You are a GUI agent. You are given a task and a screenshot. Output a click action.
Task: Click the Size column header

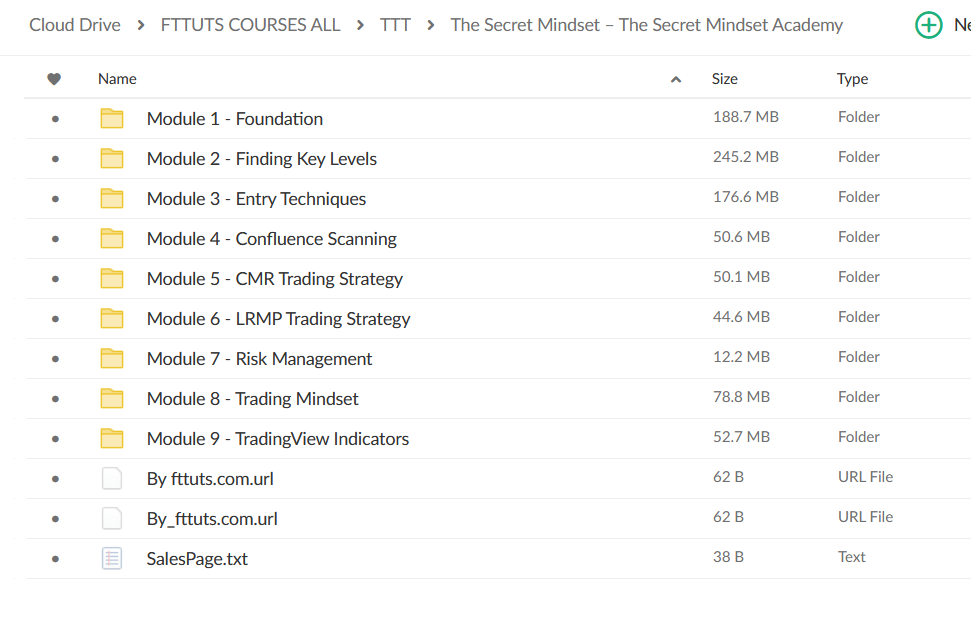click(724, 78)
